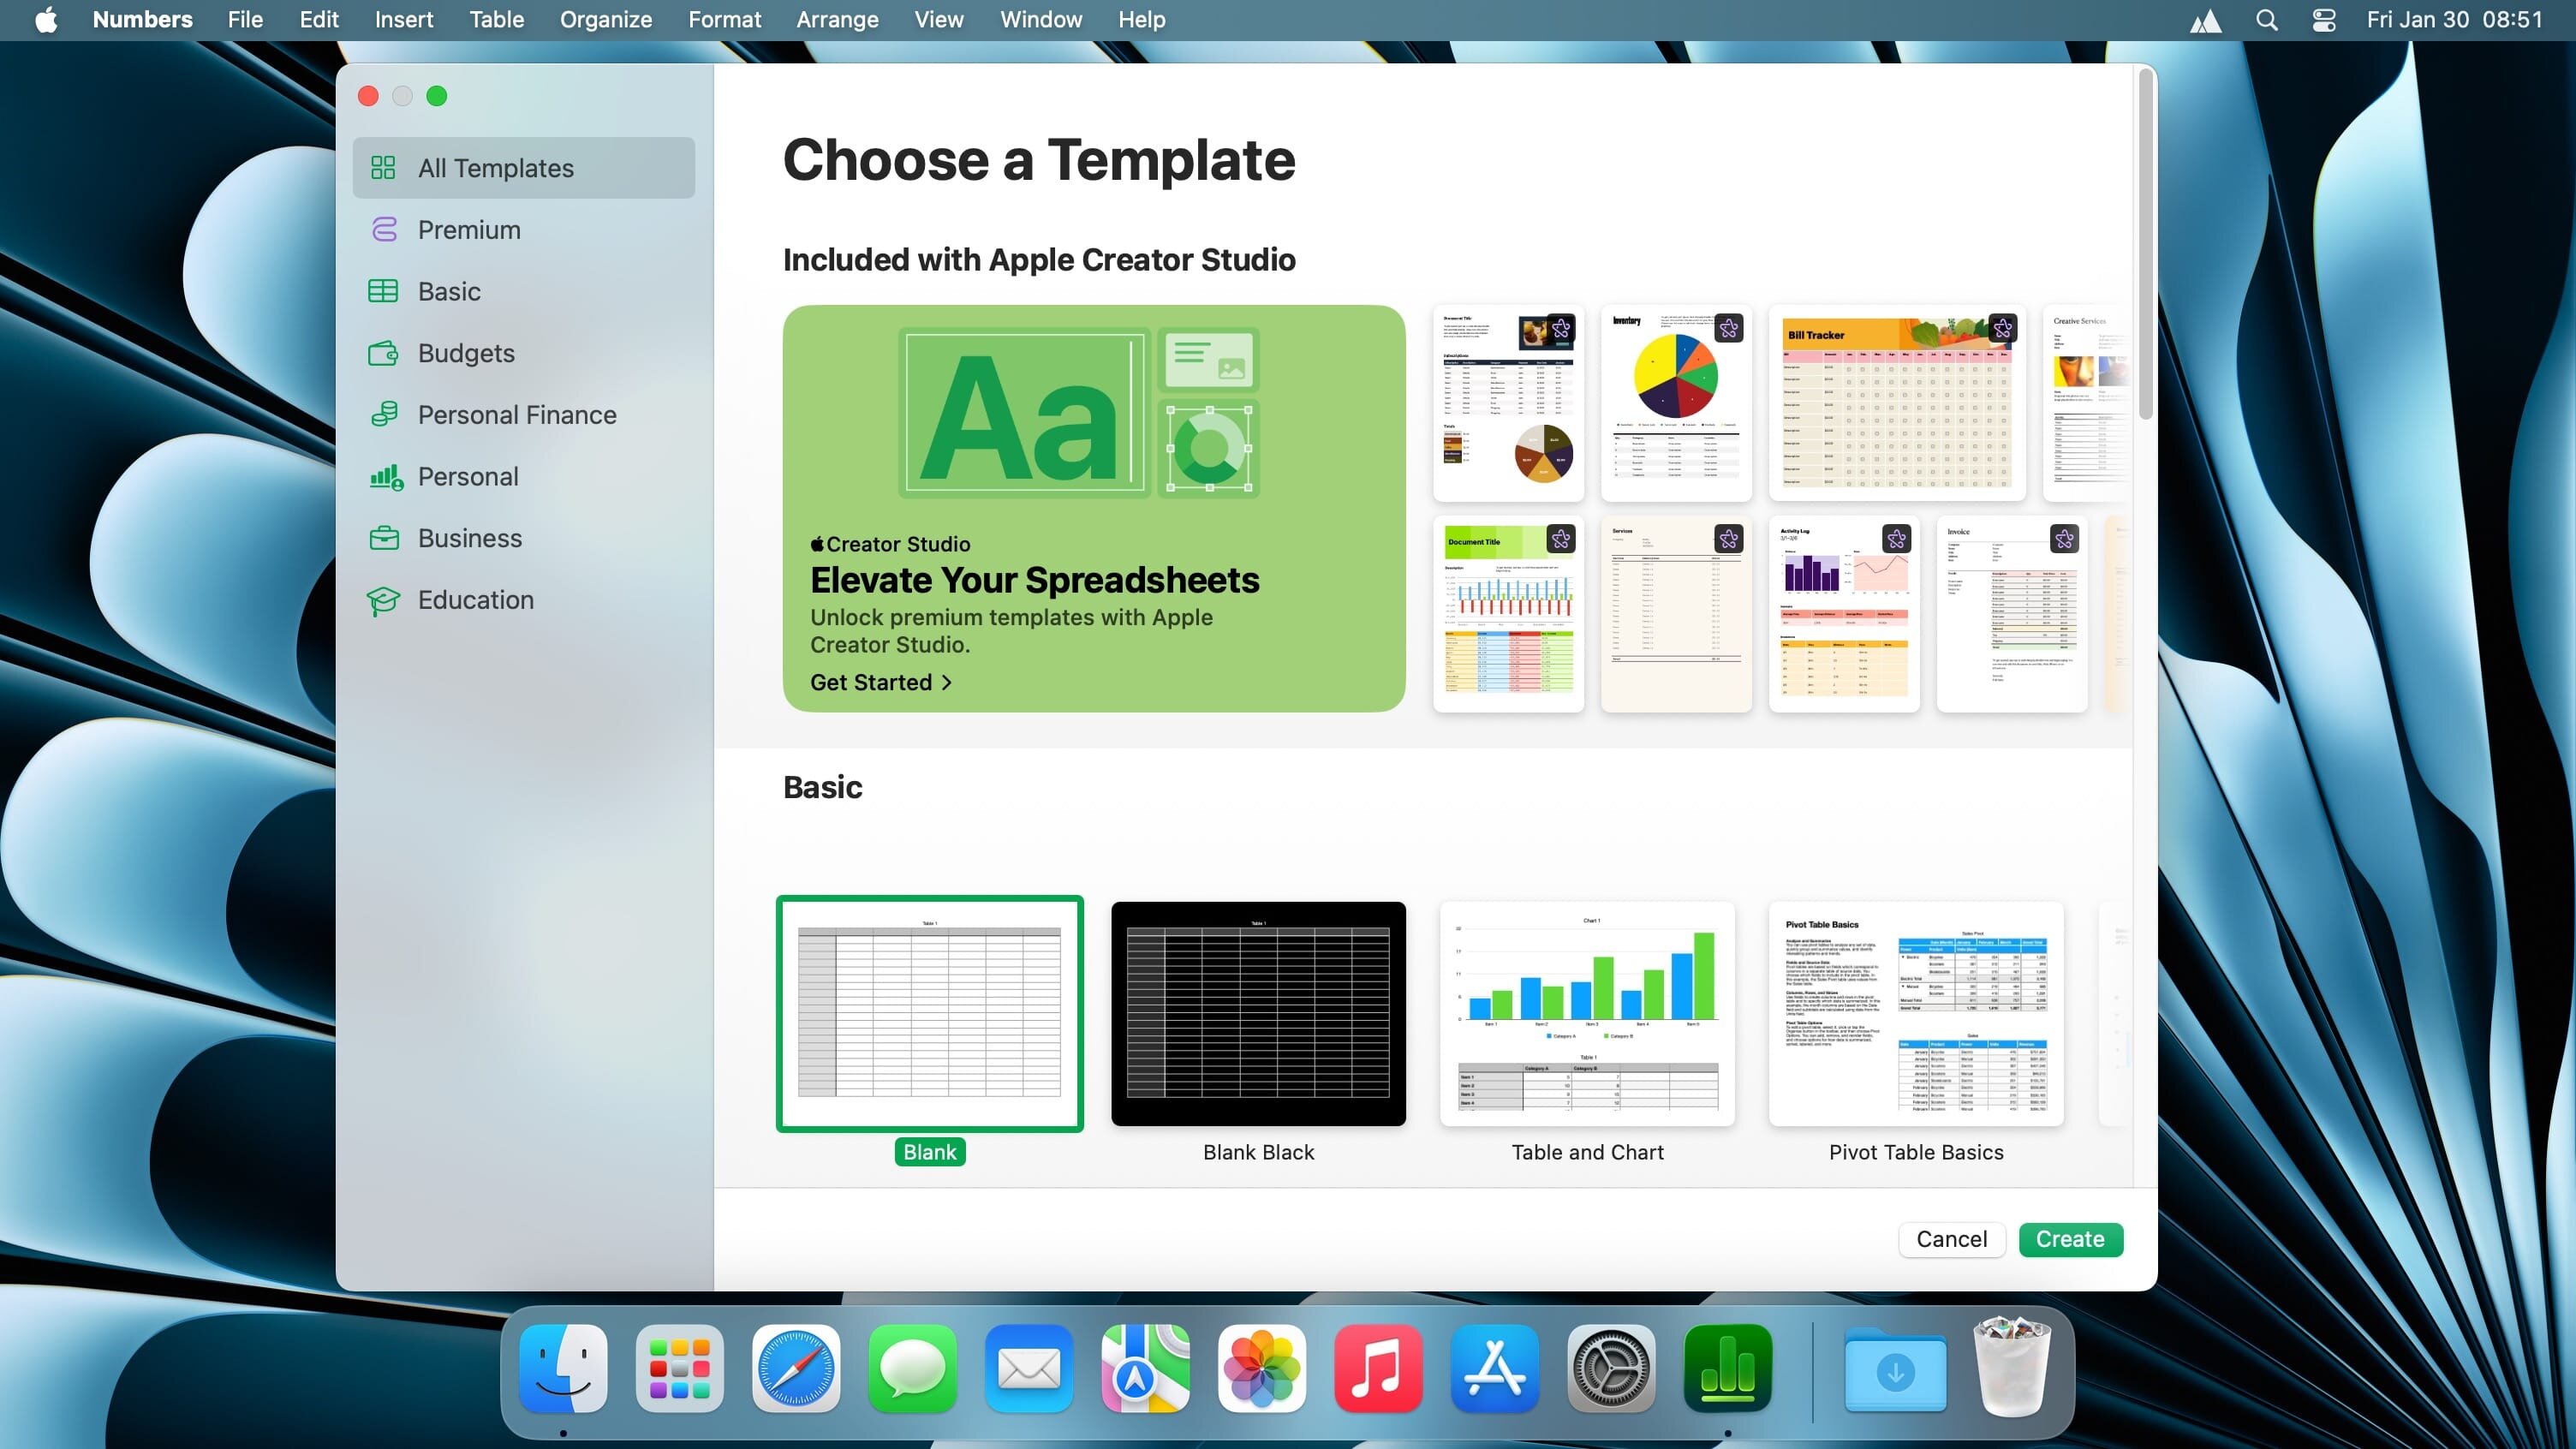The height and width of the screenshot is (1449, 2576).
Task: Click the All Templates grid icon
Action: [384, 168]
